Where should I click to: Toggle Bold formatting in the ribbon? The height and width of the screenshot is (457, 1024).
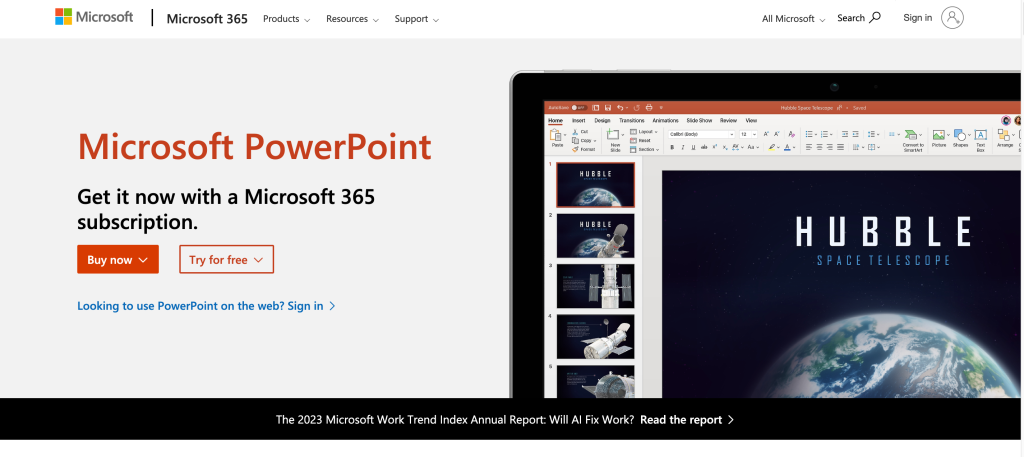[x=672, y=147]
